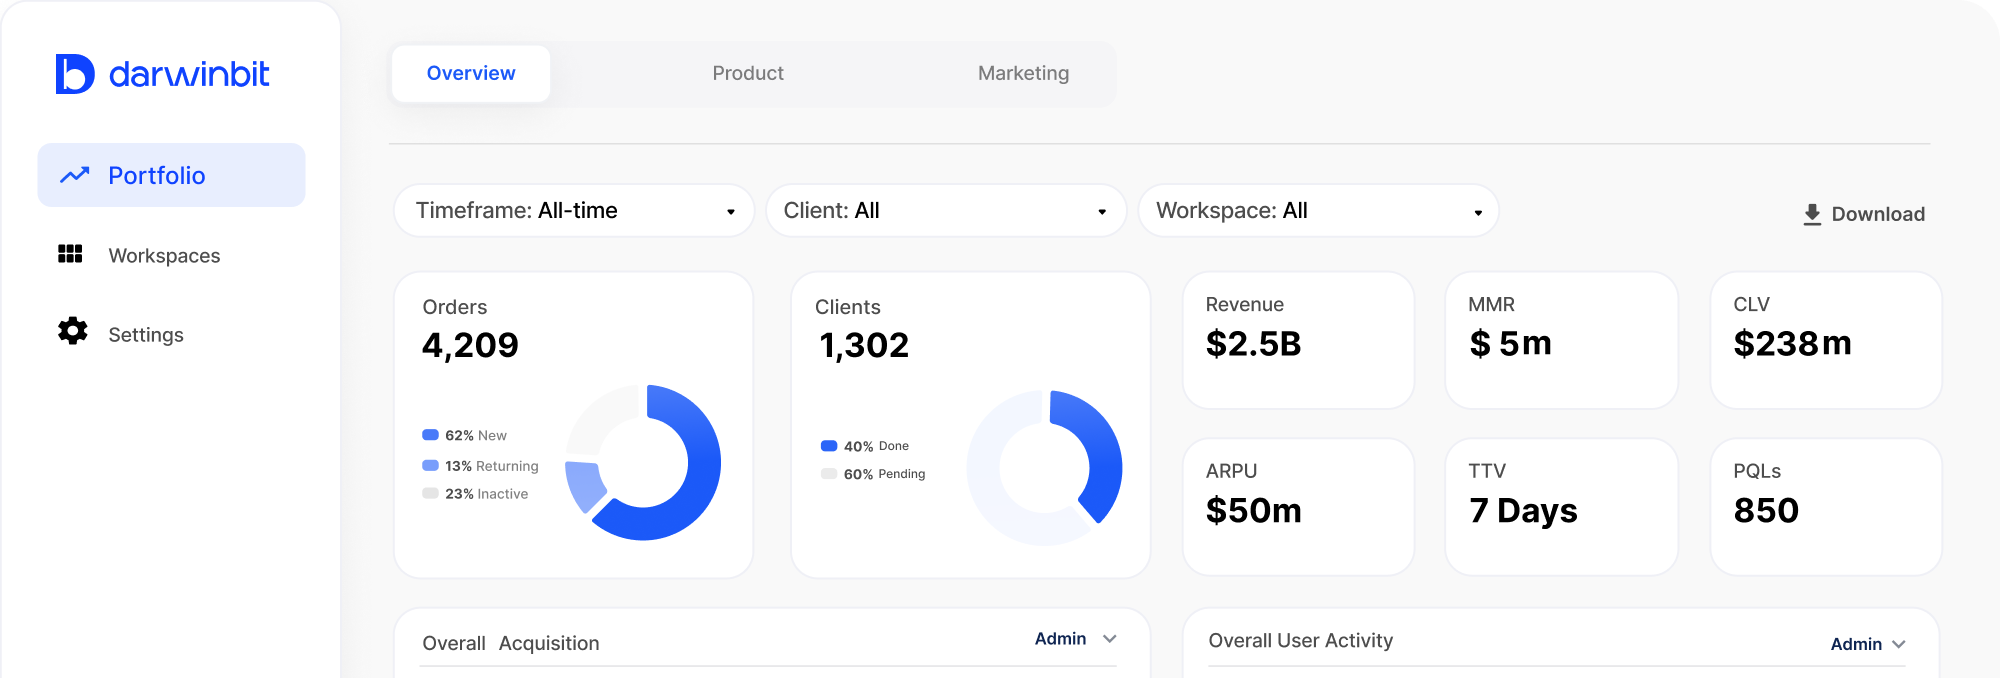Click the Clients value 1,302
Image resolution: width=2000 pixels, height=678 pixels.
point(864,345)
